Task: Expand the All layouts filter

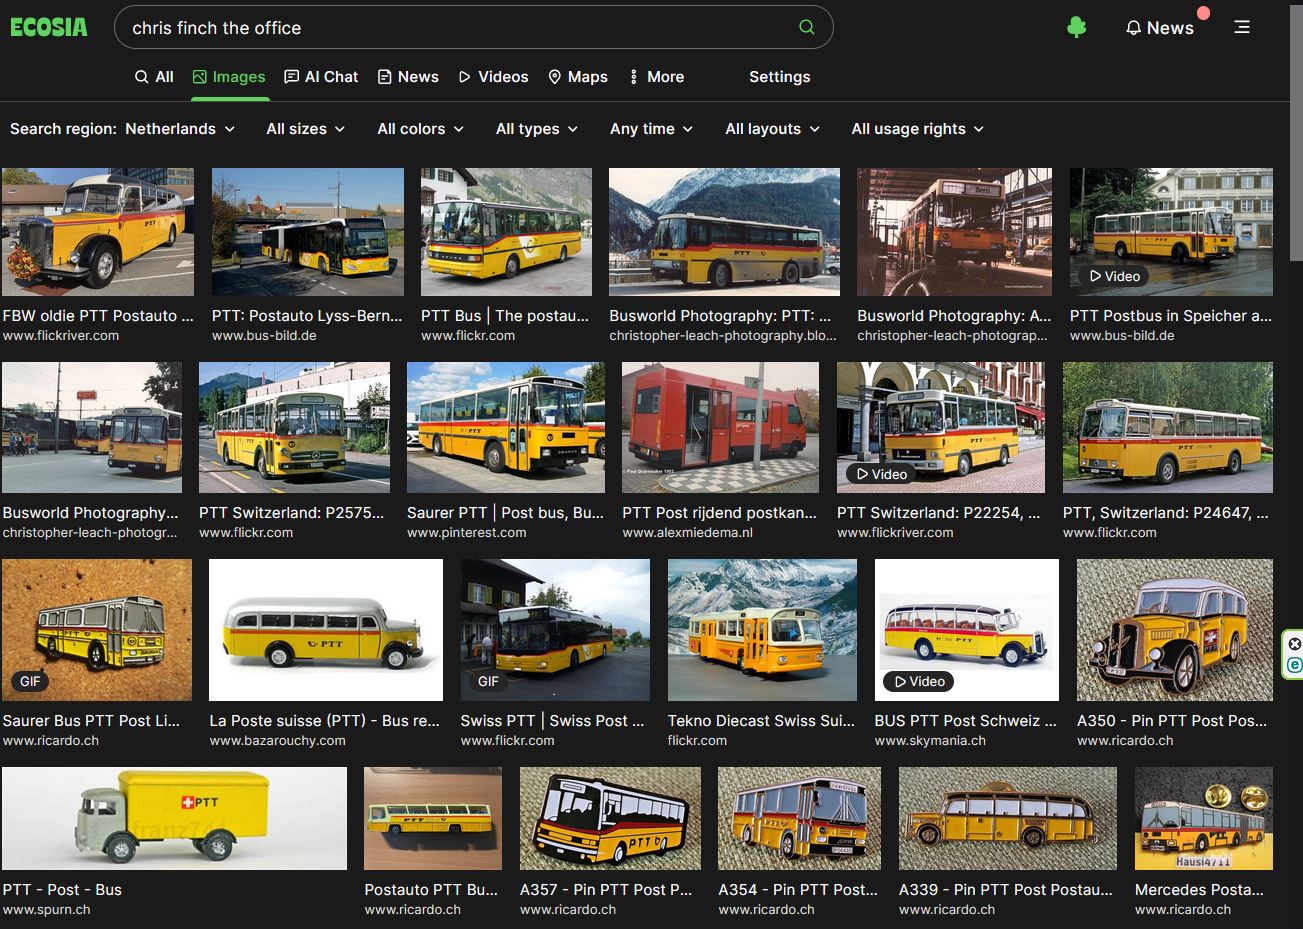Action: [x=773, y=129]
